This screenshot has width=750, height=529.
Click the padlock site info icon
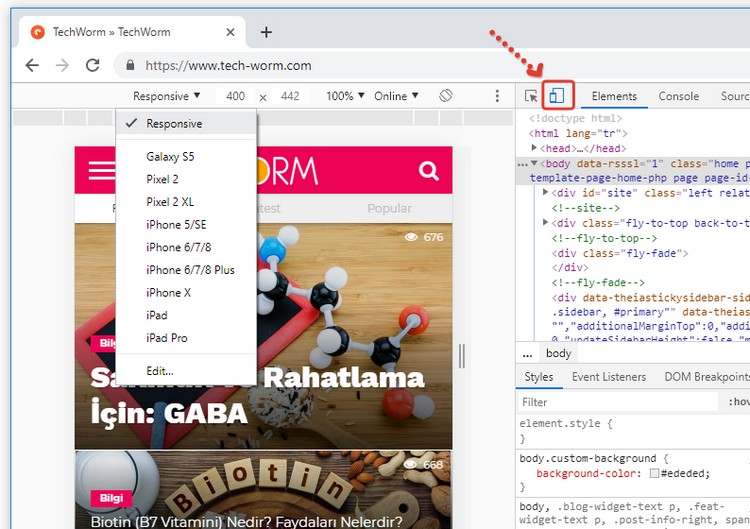pos(129,66)
